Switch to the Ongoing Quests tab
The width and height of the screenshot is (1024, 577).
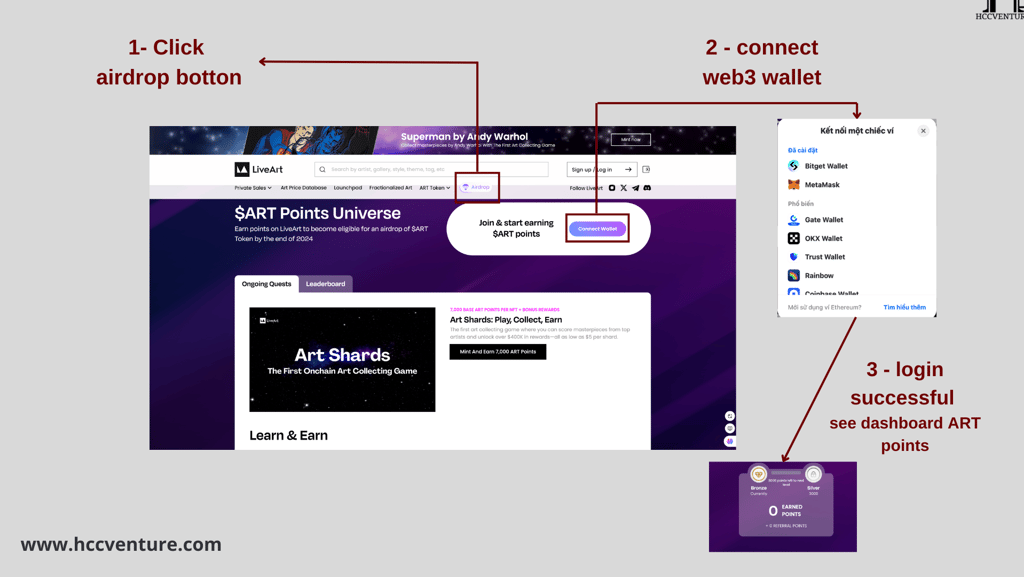pos(266,284)
